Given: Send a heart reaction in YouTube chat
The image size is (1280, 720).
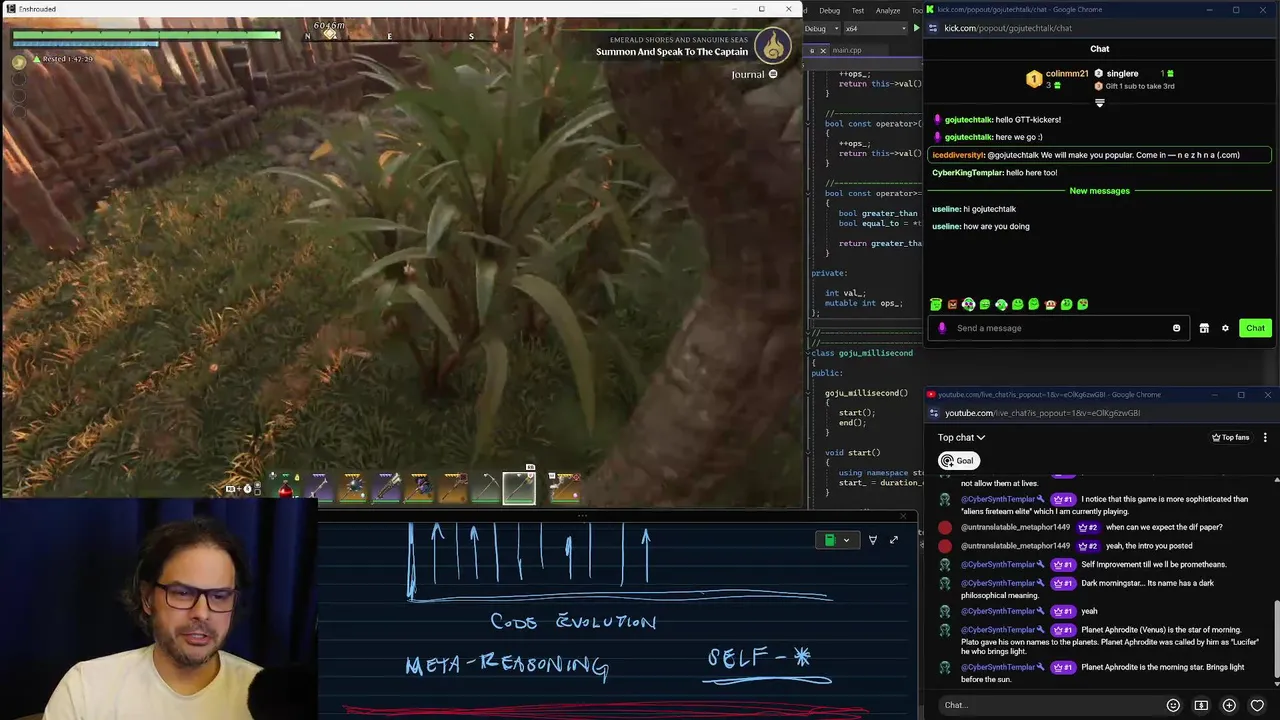Looking at the screenshot, I should pos(1257,705).
